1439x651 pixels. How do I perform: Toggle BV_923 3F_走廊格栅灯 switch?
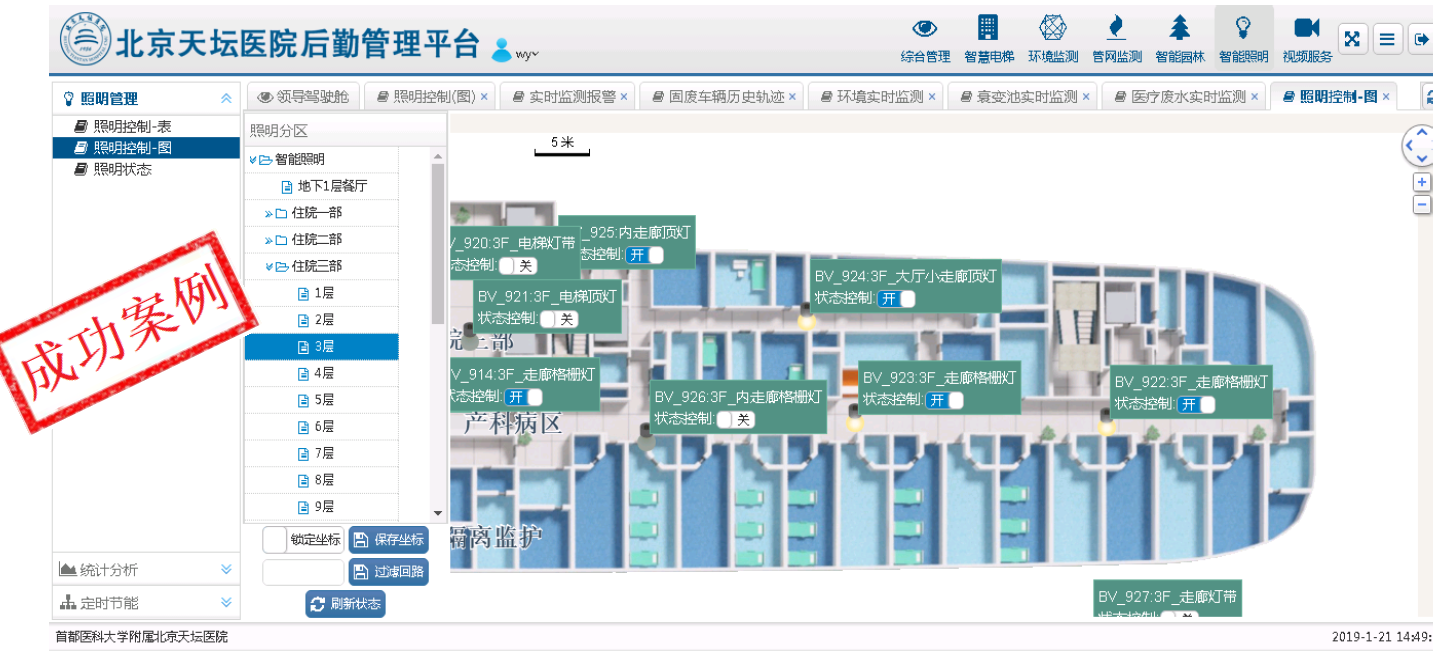pos(944,400)
